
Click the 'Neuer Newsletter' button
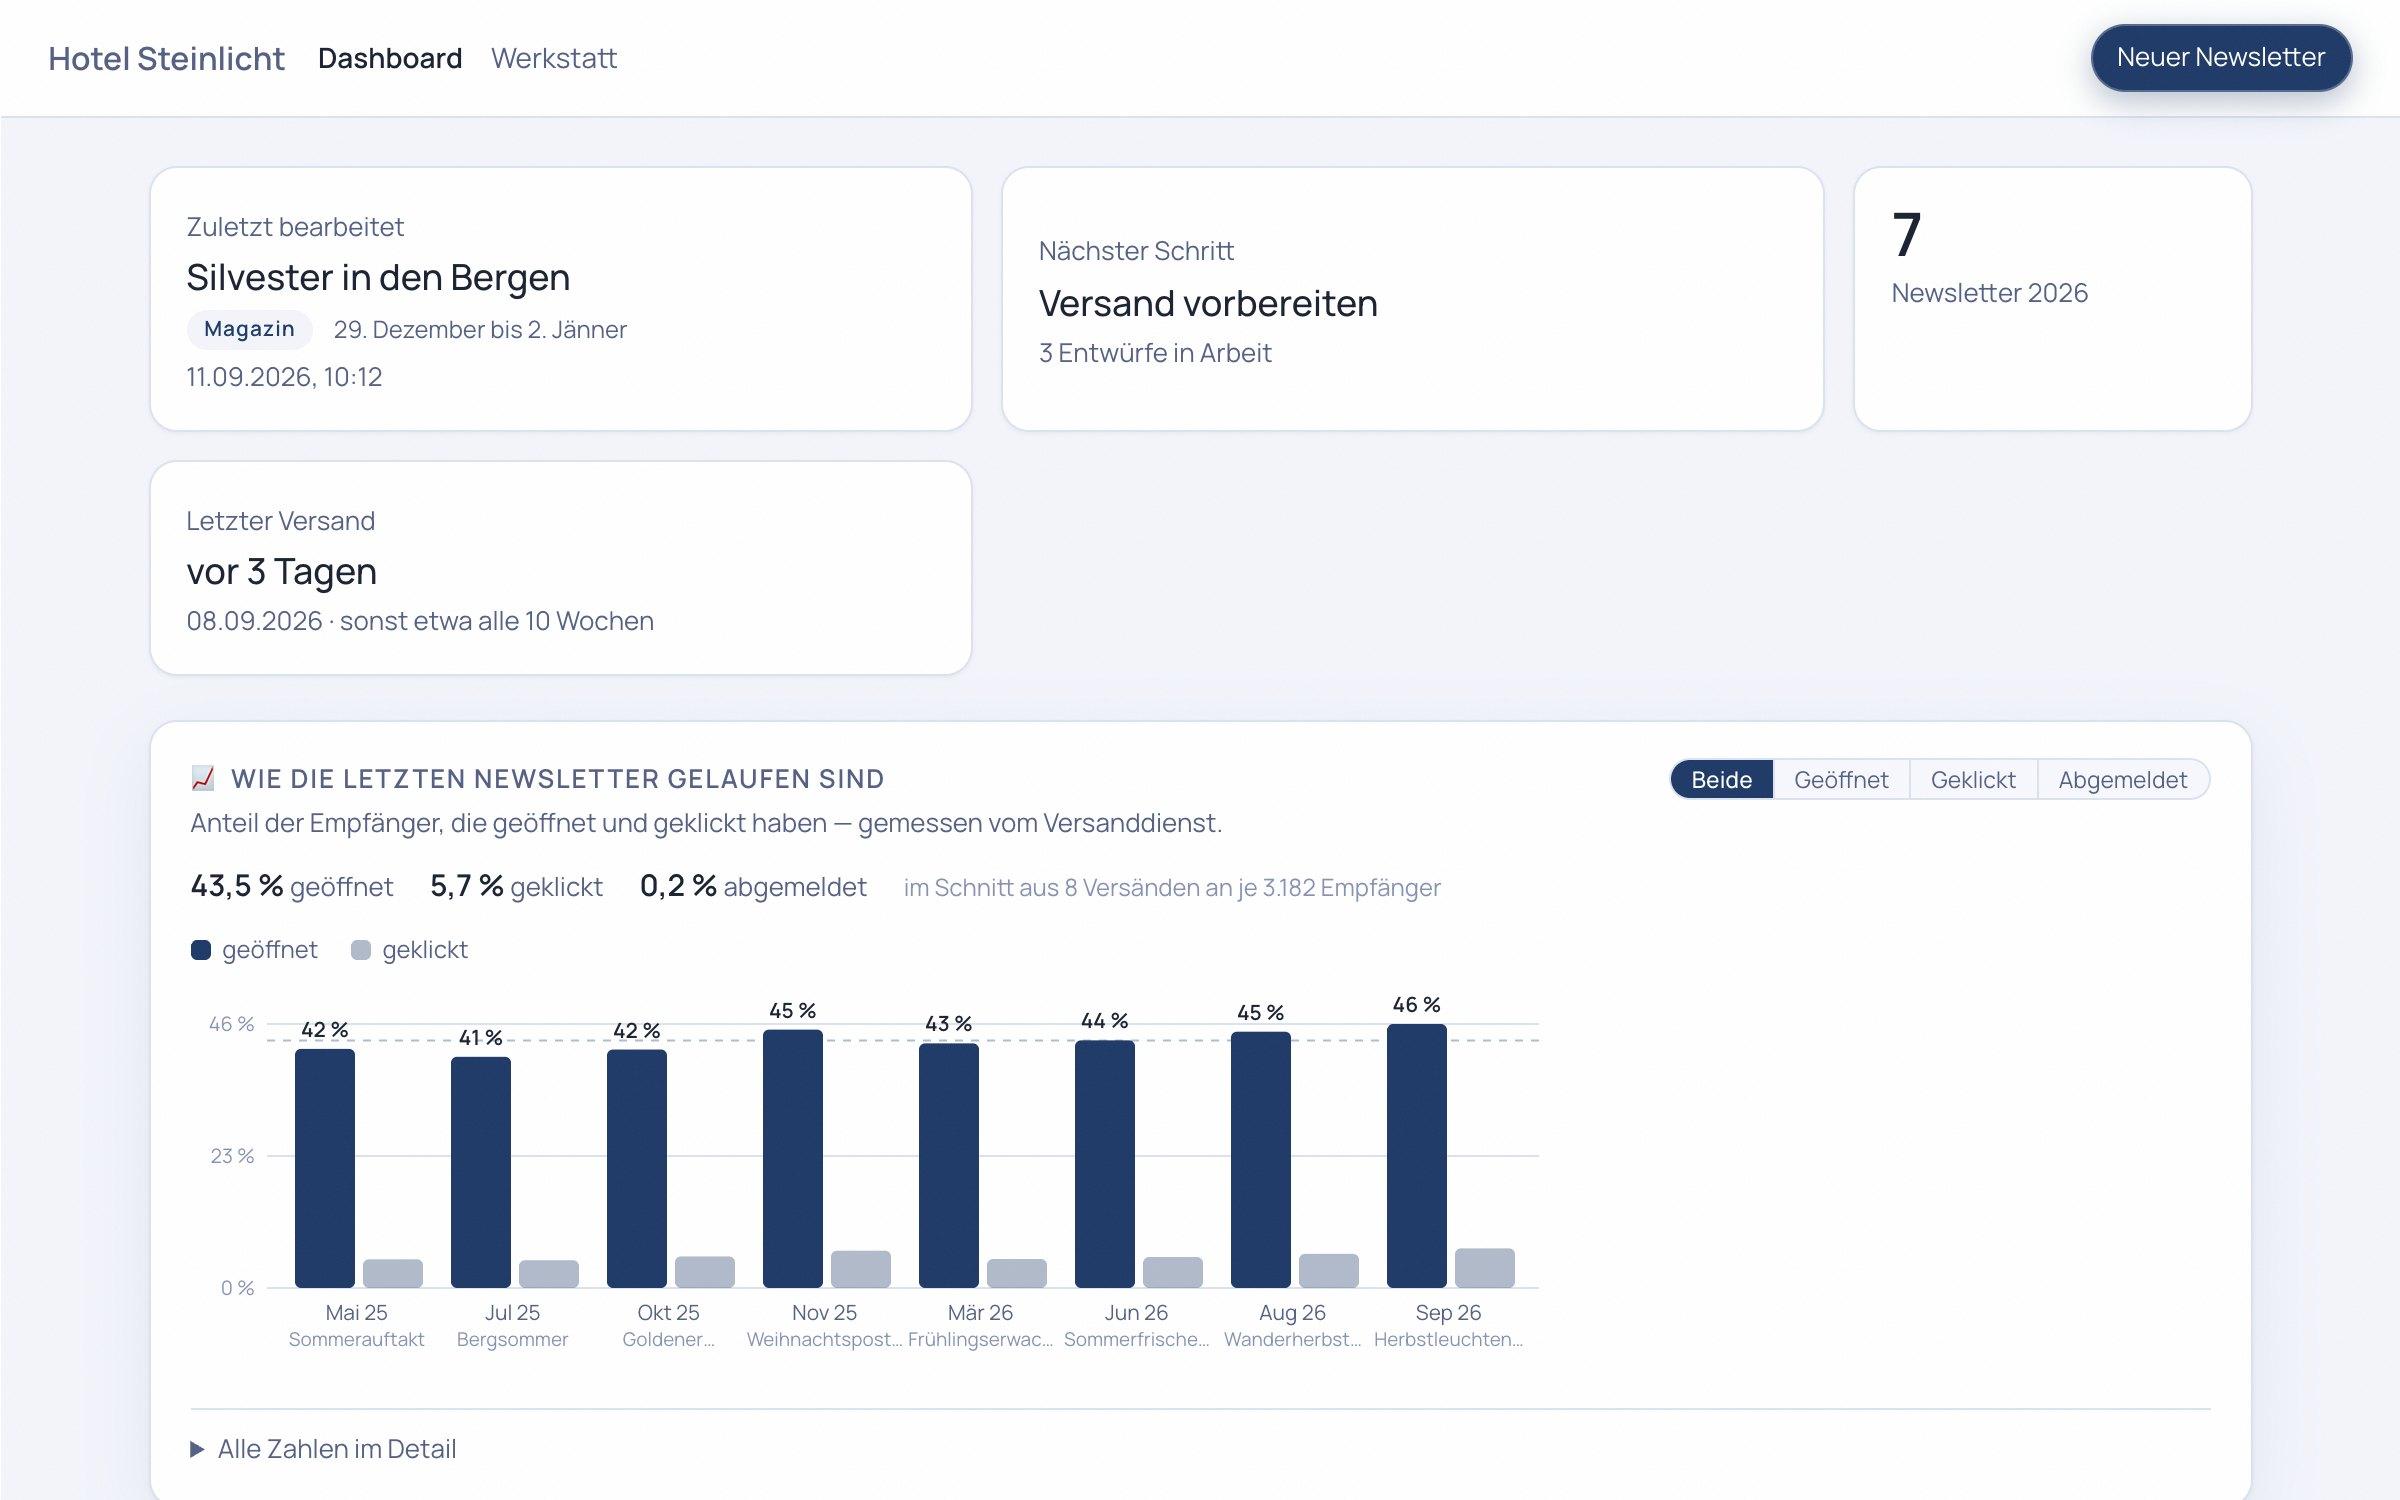tap(2221, 57)
